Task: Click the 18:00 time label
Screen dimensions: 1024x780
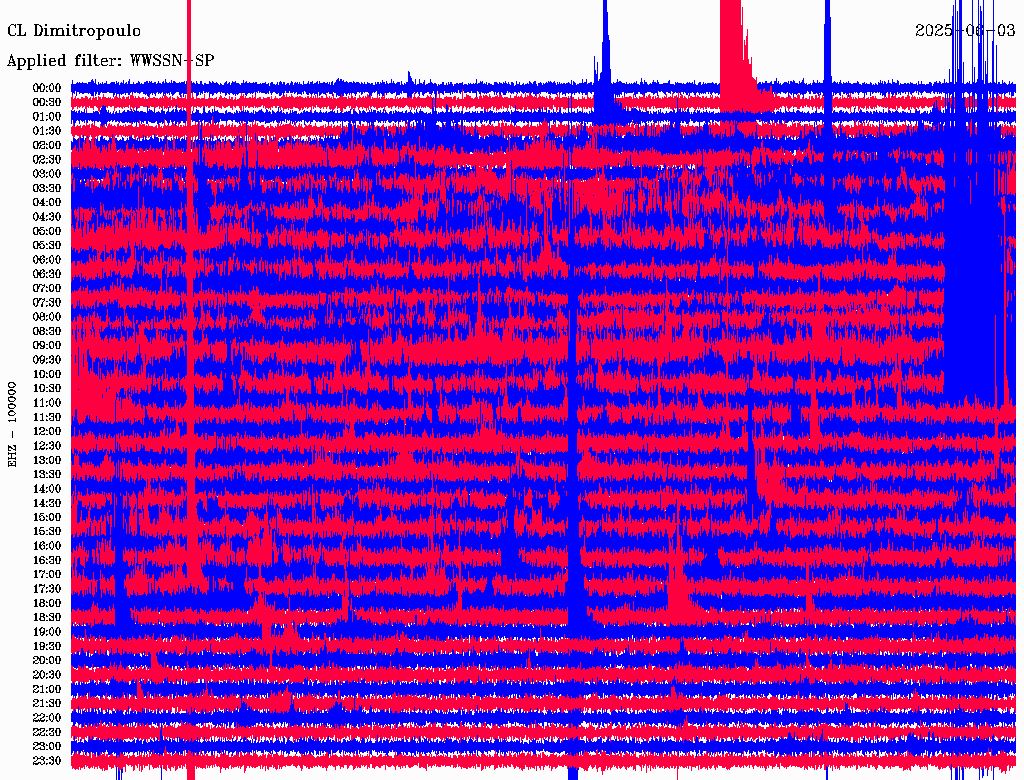Action: click(x=47, y=604)
